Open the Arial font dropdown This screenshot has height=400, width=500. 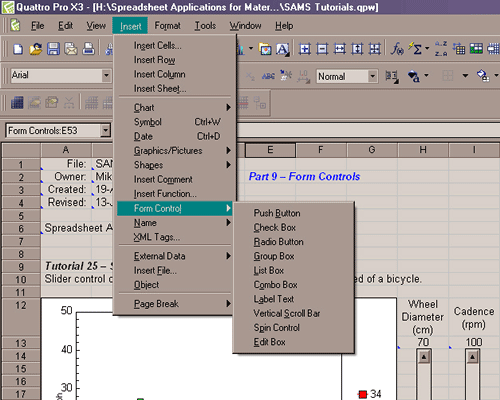point(106,76)
